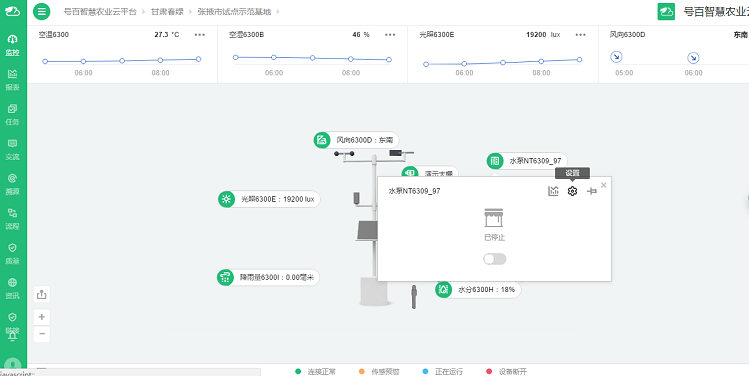
Task: Click the 降雨量6300I rain icon marker
Action: coord(225,277)
